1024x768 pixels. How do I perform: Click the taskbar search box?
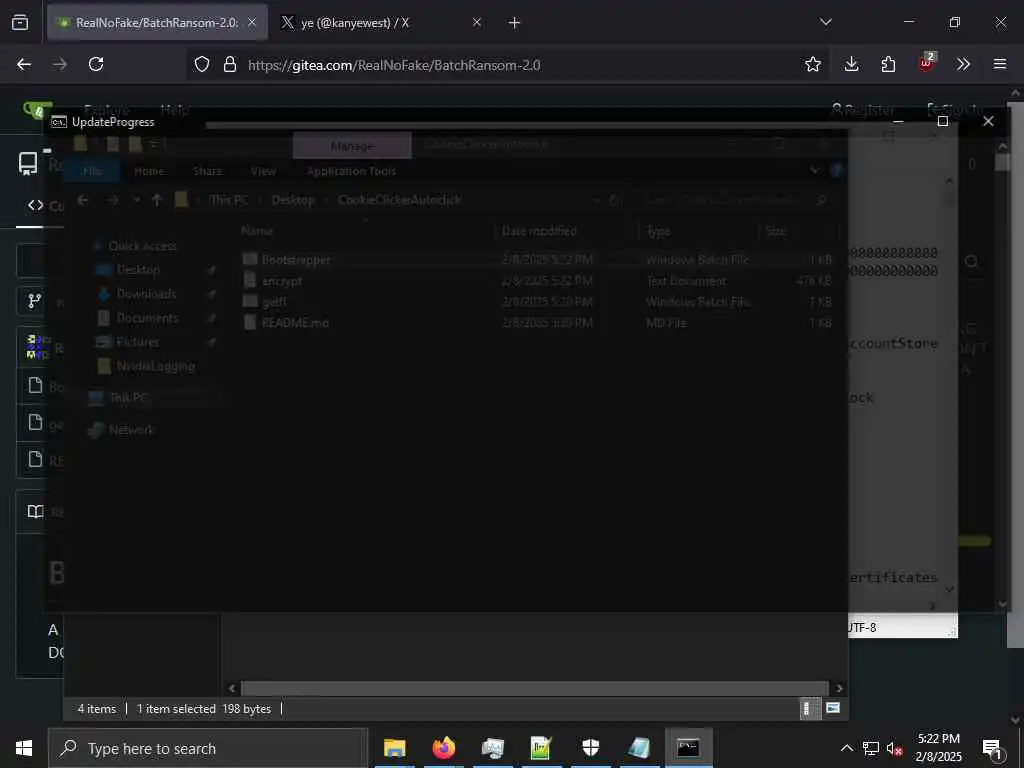click(208, 748)
